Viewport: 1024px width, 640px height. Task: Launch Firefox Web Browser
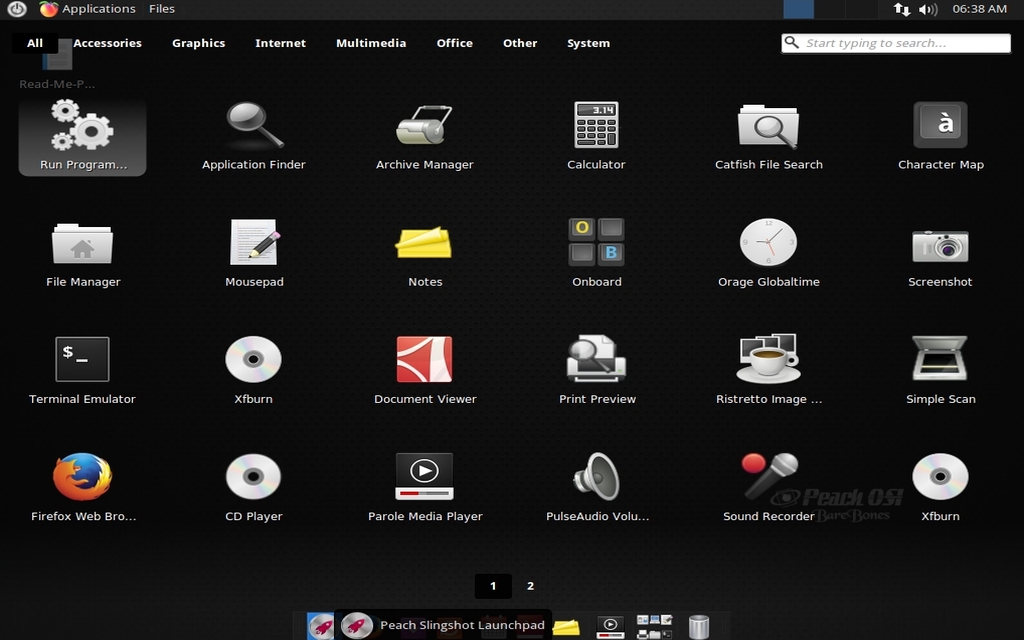coord(82,477)
